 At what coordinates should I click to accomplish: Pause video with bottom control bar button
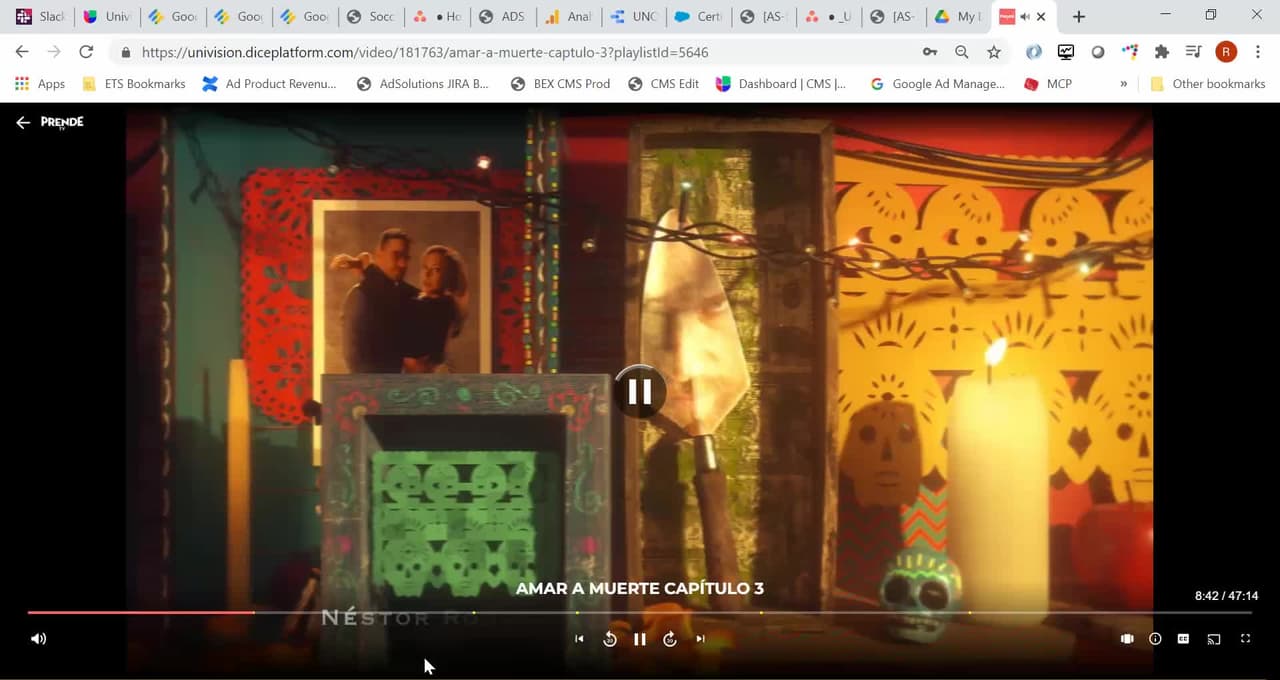coord(640,639)
